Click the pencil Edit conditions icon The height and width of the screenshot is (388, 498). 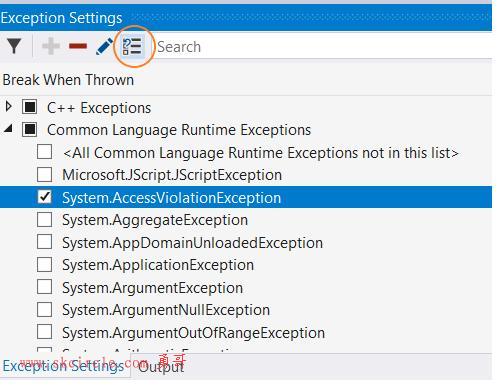pyautogui.click(x=104, y=46)
